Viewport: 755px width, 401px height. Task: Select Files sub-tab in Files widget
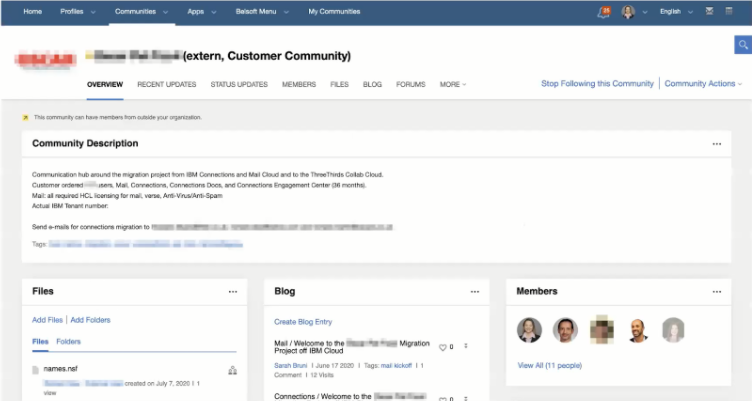(x=40, y=342)
